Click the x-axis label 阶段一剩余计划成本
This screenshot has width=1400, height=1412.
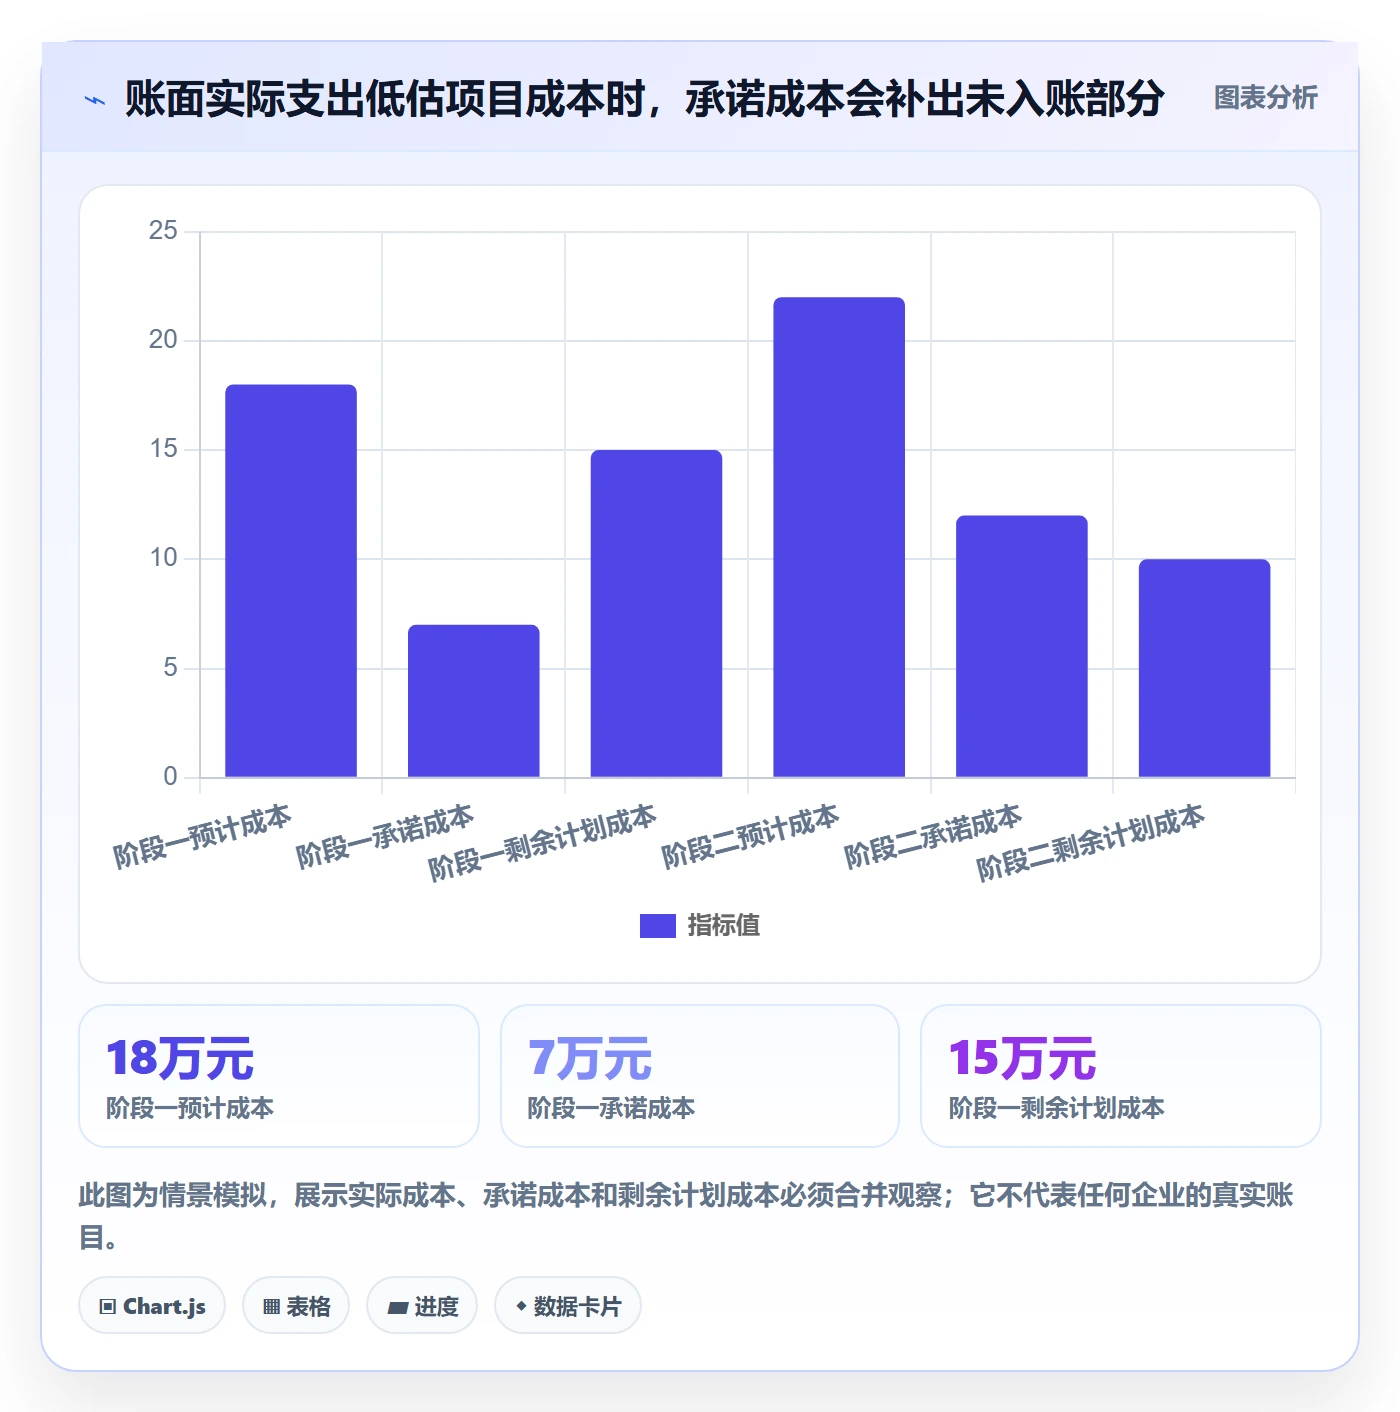(x=543, y=843)
